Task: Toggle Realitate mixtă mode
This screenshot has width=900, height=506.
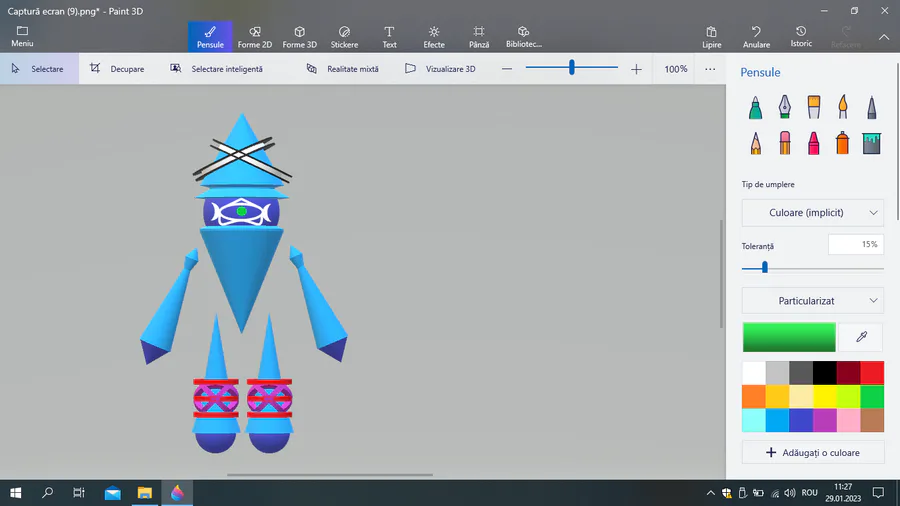Action: coord(343,69)
